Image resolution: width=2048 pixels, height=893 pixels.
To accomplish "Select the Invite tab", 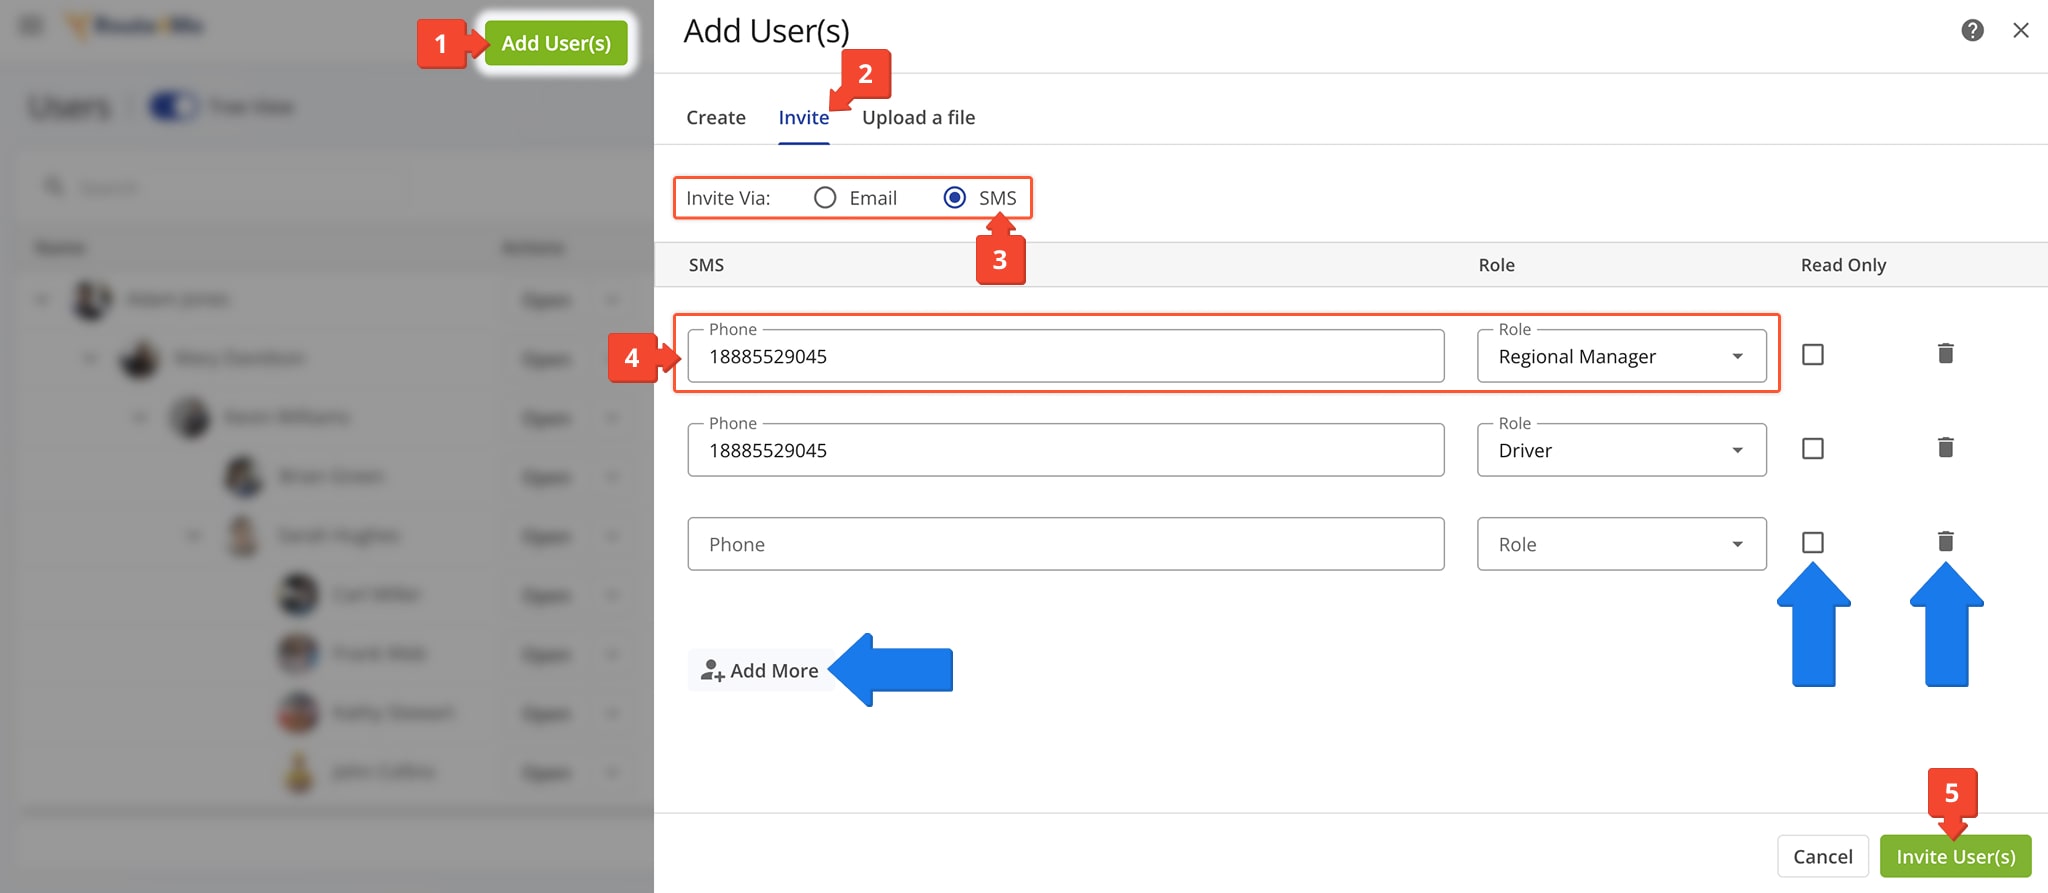I will pos(804,117).
